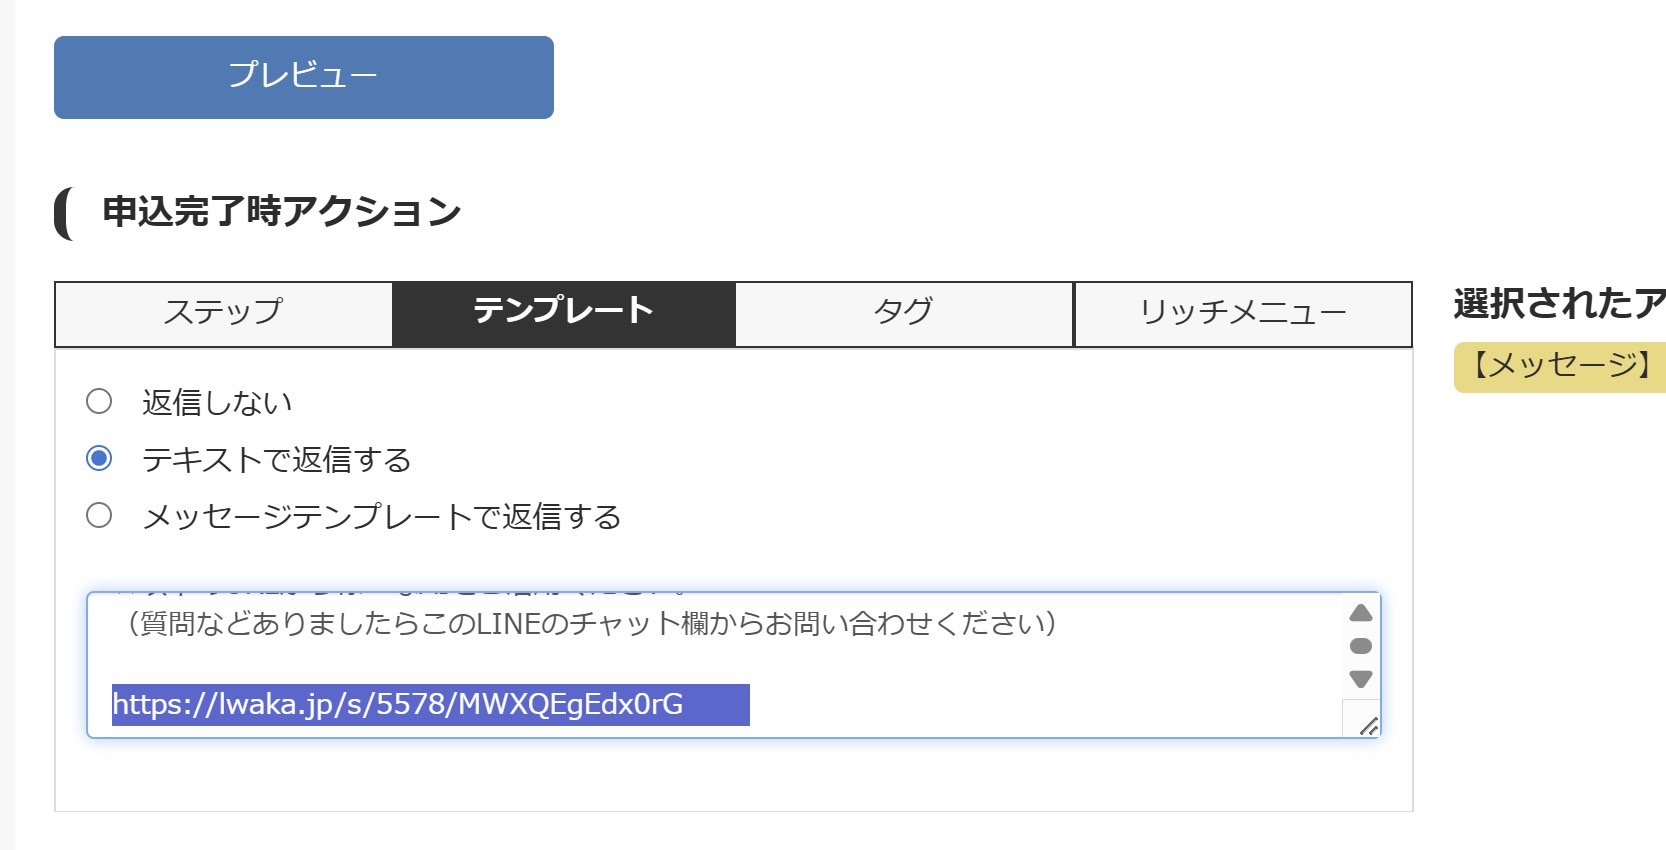Image resolution: width=1666 pixels, height=850 pixels.
Task: Open the タグ tab
Action: 904,314
